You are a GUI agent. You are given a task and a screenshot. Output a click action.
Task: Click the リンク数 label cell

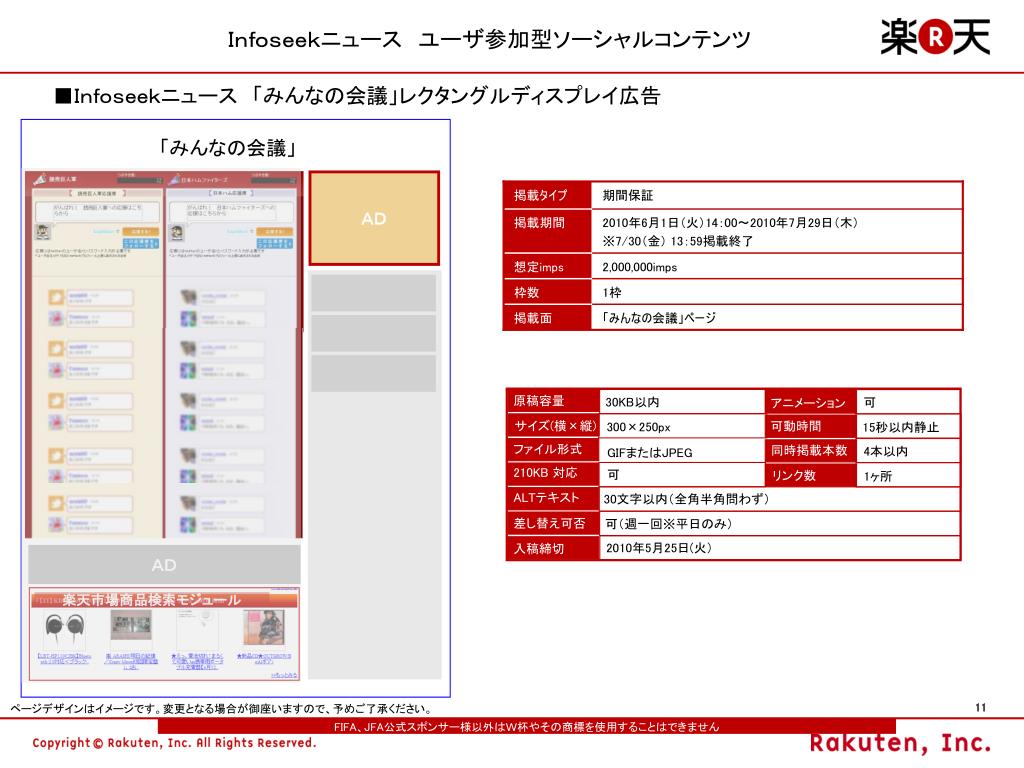(810, 475)
